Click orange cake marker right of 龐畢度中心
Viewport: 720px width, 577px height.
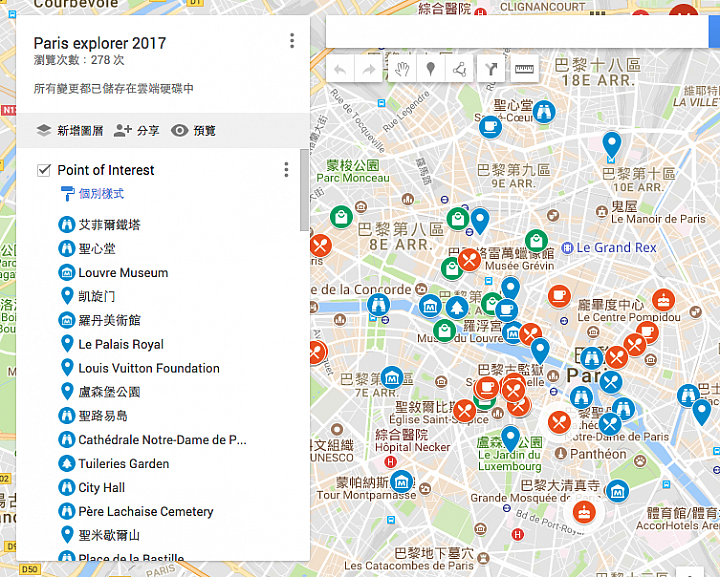click(x=663, y=301)
